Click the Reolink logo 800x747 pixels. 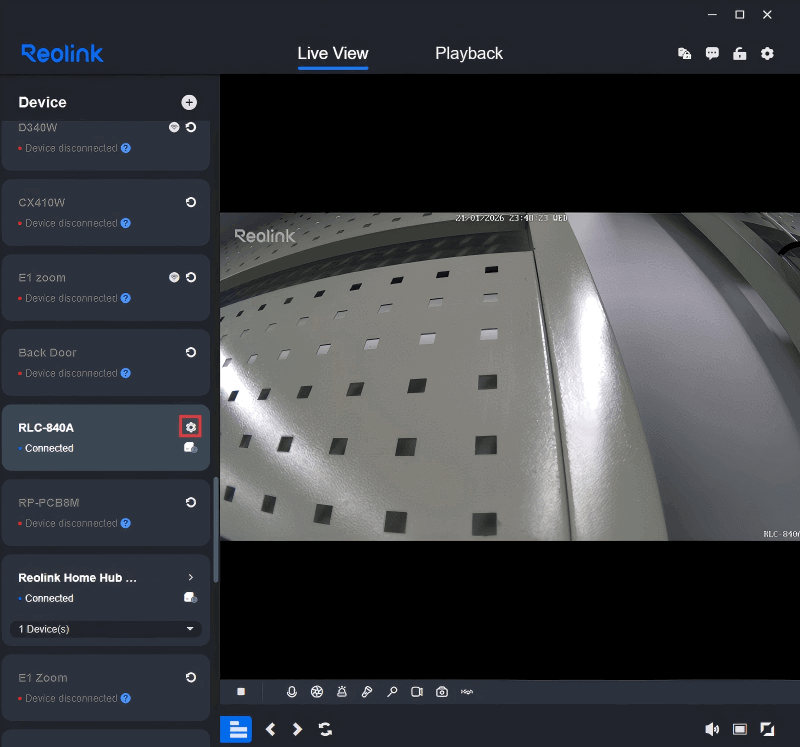62,54
